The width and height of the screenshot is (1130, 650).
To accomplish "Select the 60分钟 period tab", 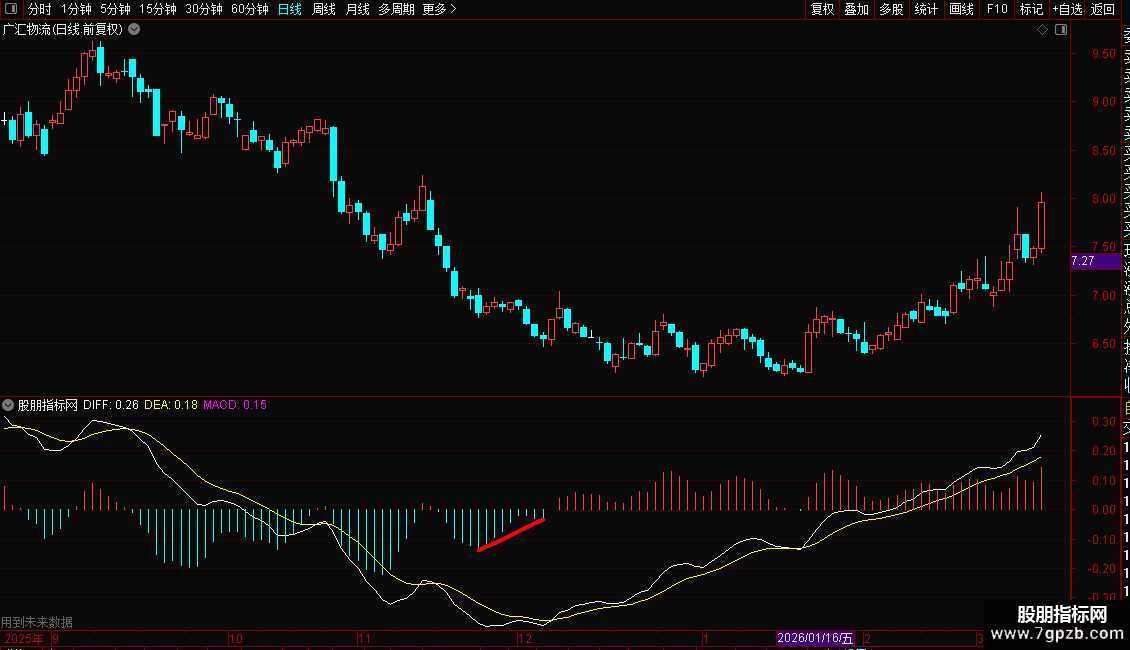I will (249, 9).
